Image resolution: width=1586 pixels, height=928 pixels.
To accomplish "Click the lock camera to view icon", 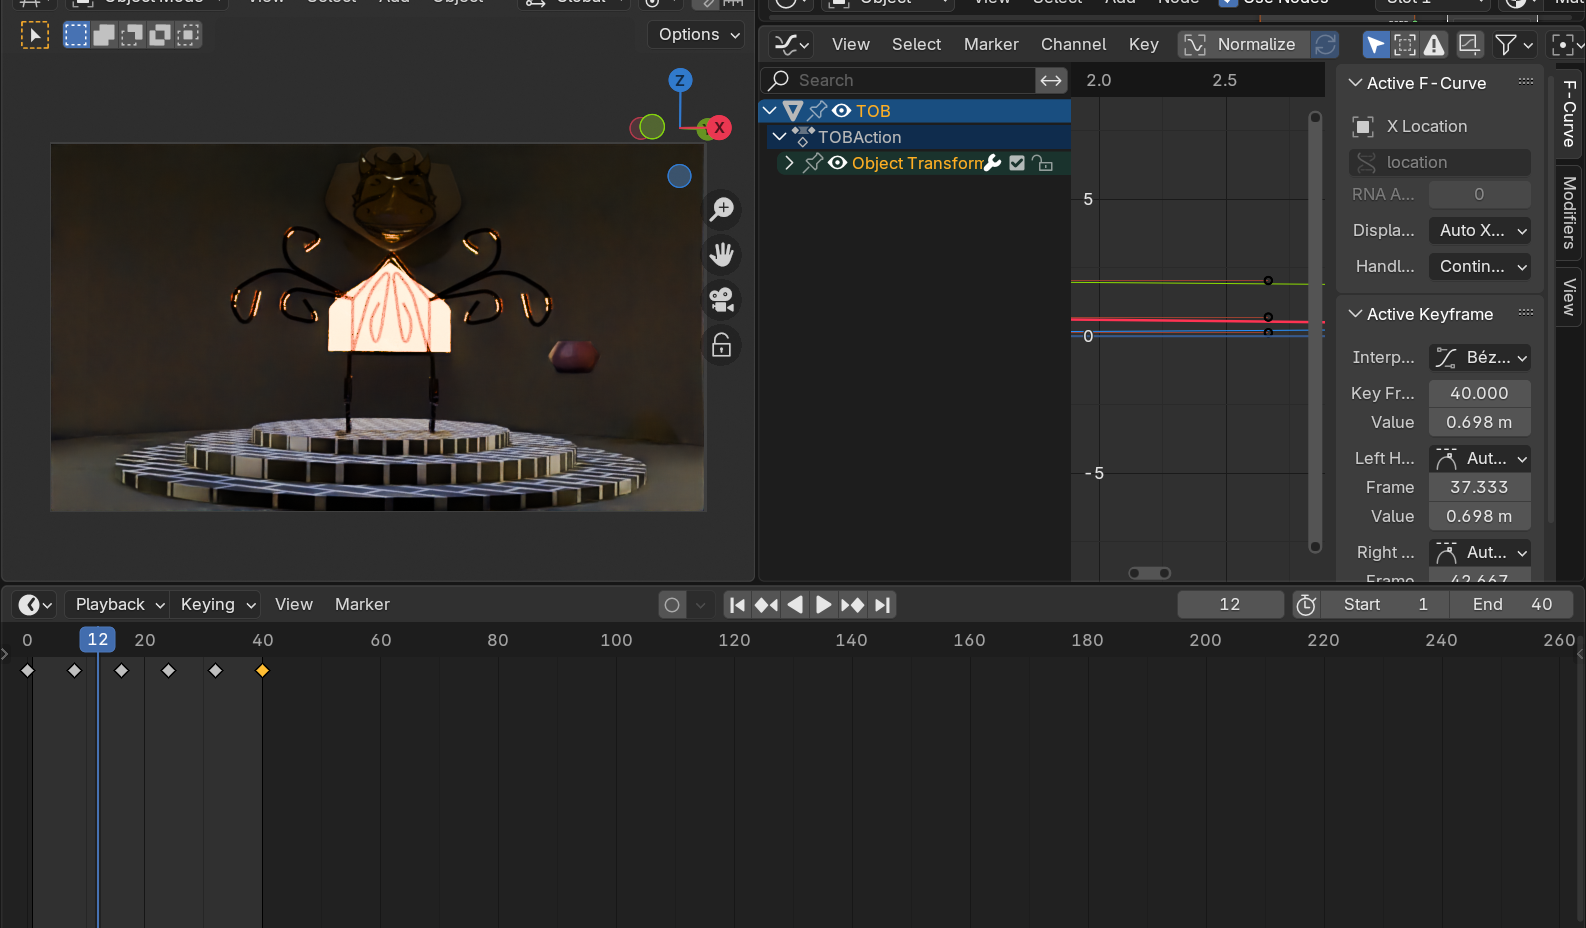I will tap(721, 345).
